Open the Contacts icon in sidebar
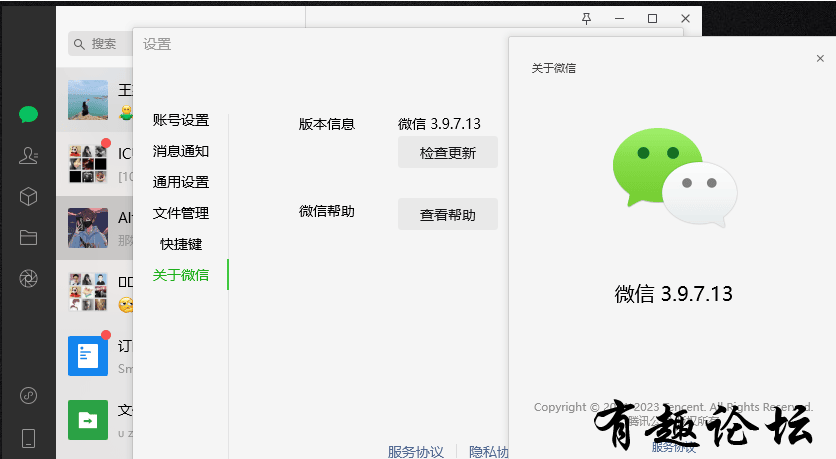Image resolution: width=836 pixels, height=459 pixels. tap(28, 155)
